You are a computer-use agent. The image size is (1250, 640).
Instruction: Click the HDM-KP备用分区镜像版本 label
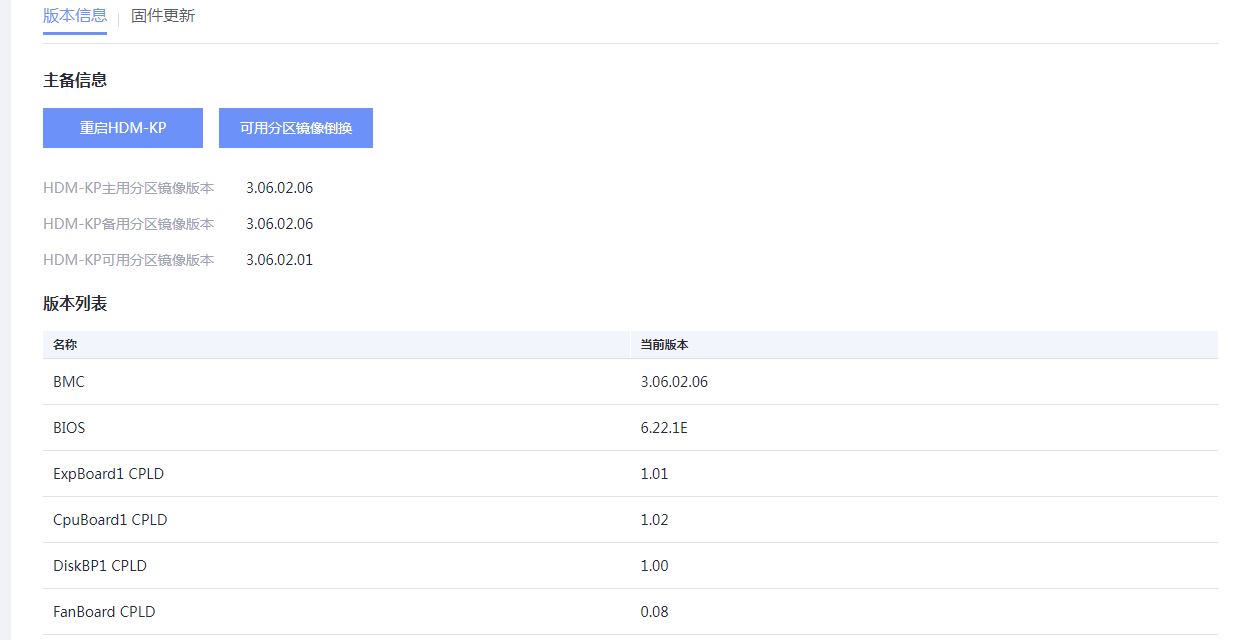(x=128, y=224)
